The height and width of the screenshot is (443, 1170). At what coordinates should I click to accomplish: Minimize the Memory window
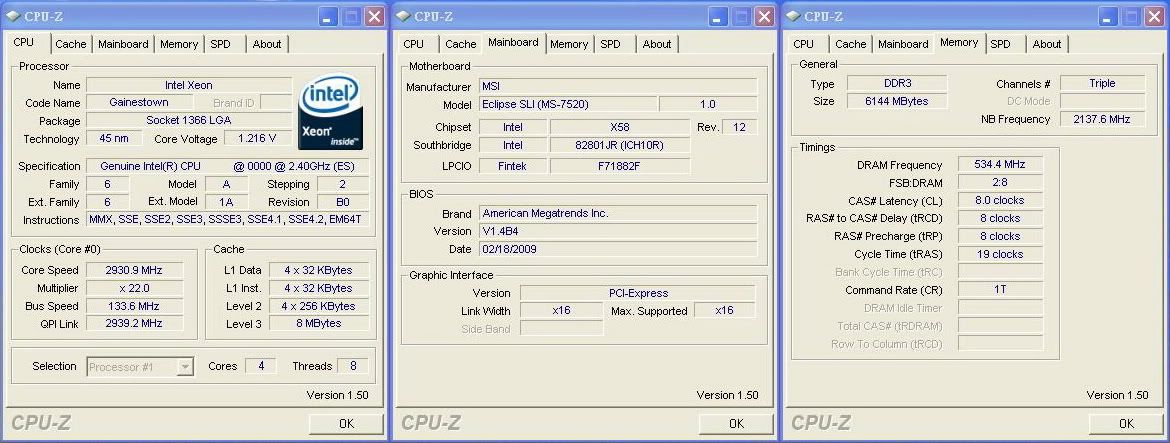[x=1109, y=16]
